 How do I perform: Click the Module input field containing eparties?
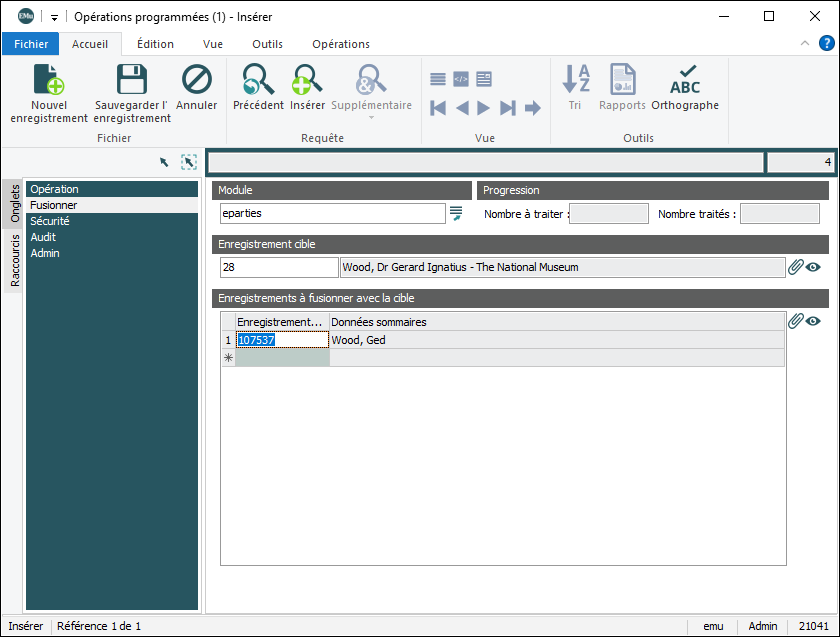(x=332, y=213)
